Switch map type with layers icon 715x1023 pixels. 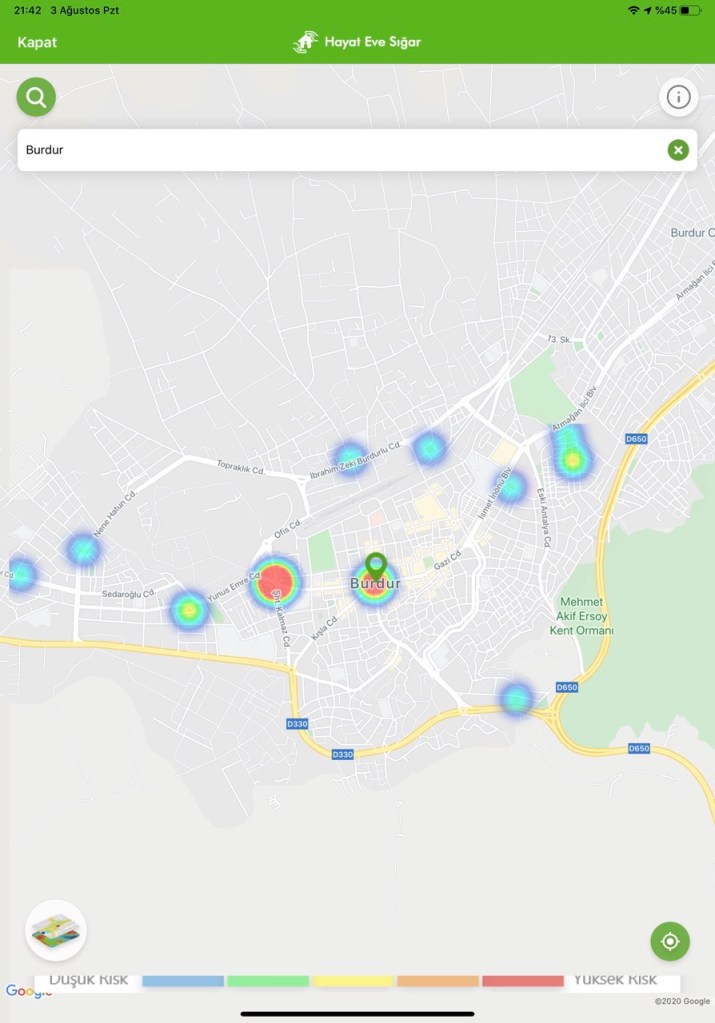[56, 930]
